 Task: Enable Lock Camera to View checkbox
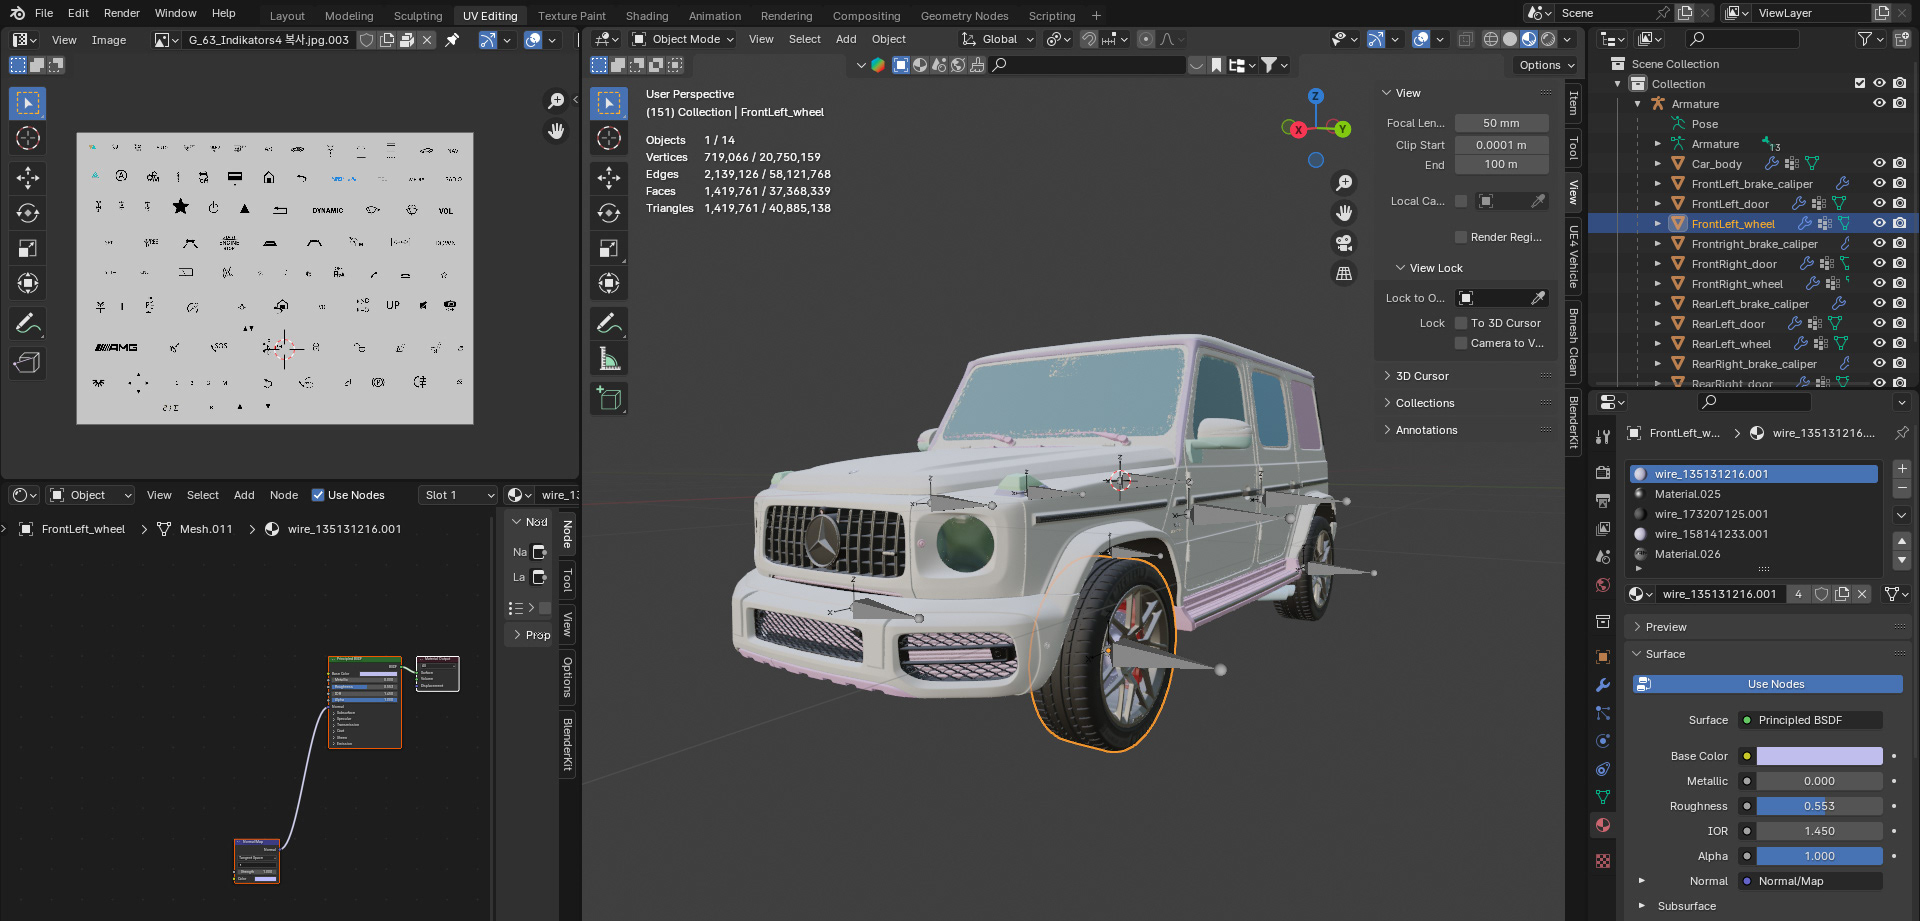1461,343
